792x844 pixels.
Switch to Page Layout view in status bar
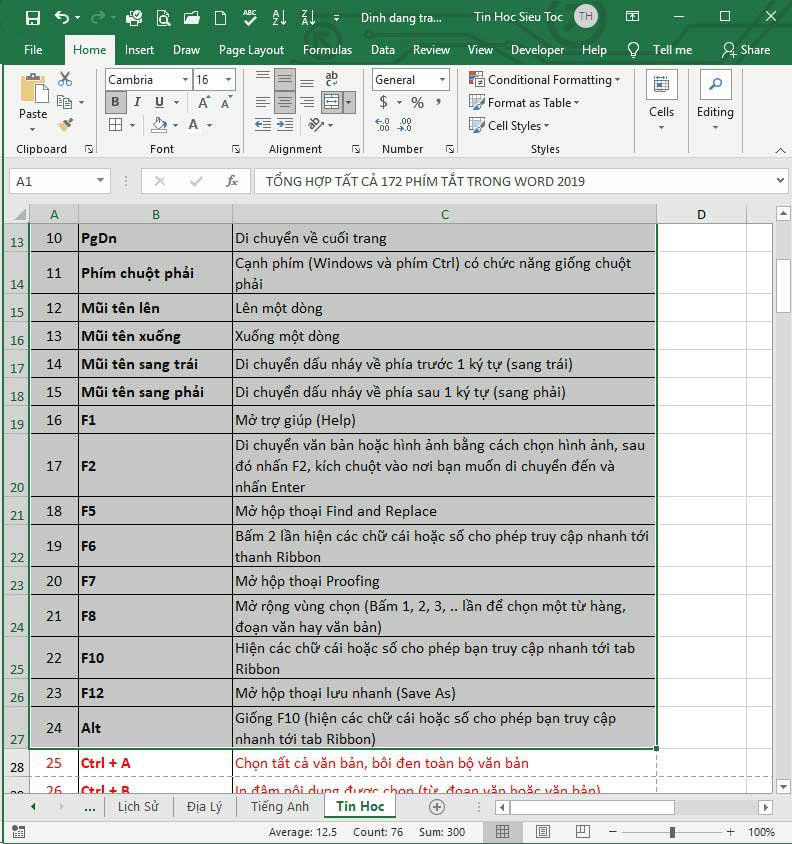pyautogui.click(x=543, y=832)
